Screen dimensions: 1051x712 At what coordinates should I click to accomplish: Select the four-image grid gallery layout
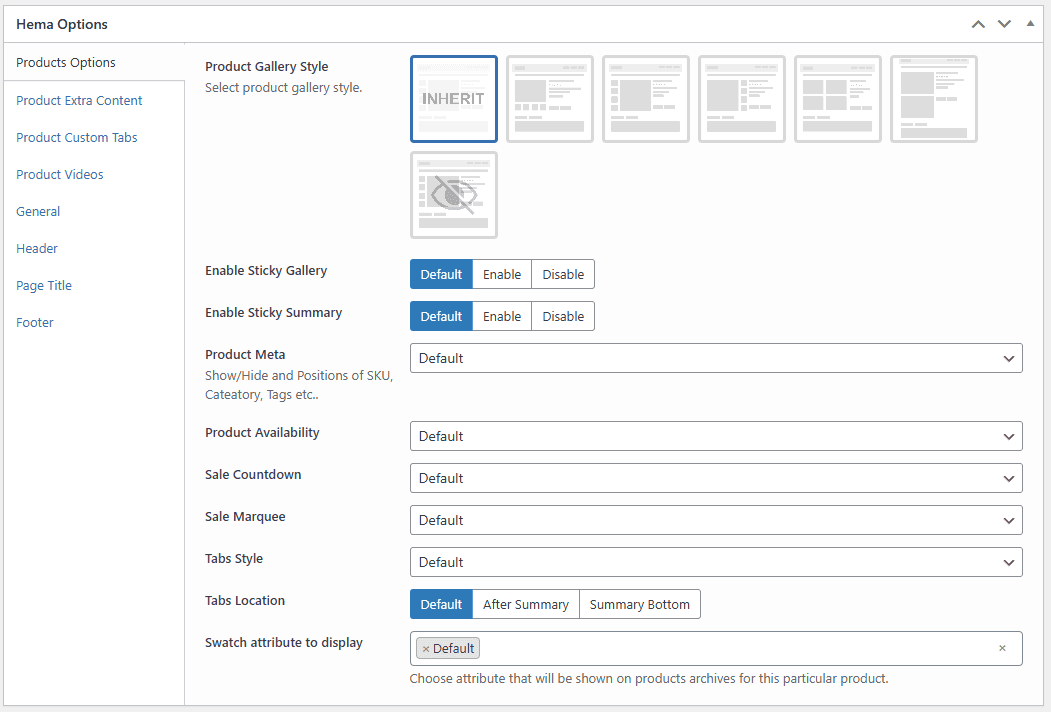pos(837,99)
